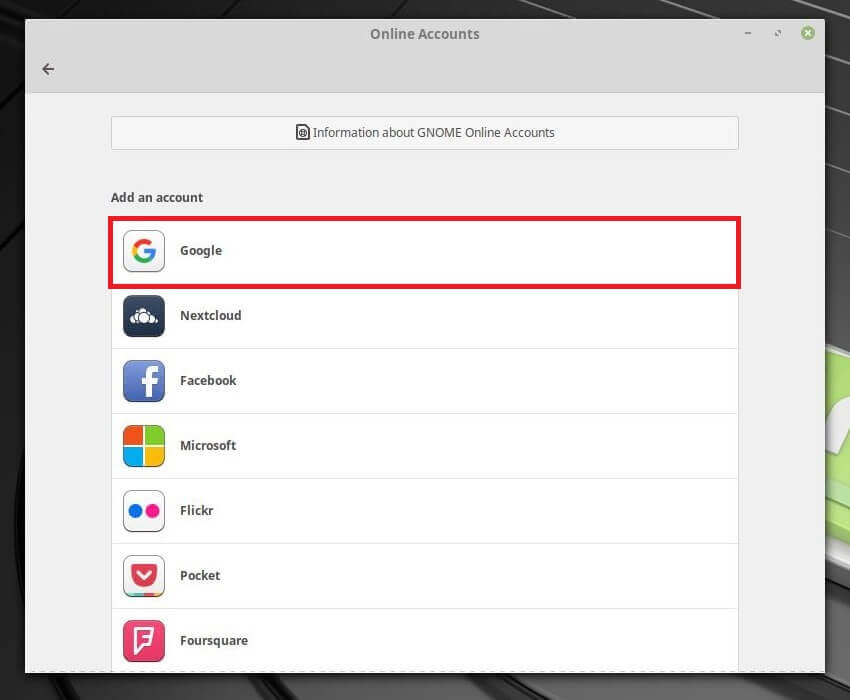This screenshot has height=700, width=850.
Task: Click the Pocket logo icon
Action: click(144, 576)
